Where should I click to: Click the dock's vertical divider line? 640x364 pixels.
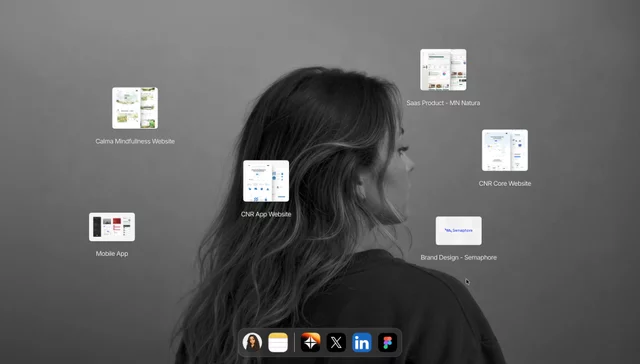(294, 342)
